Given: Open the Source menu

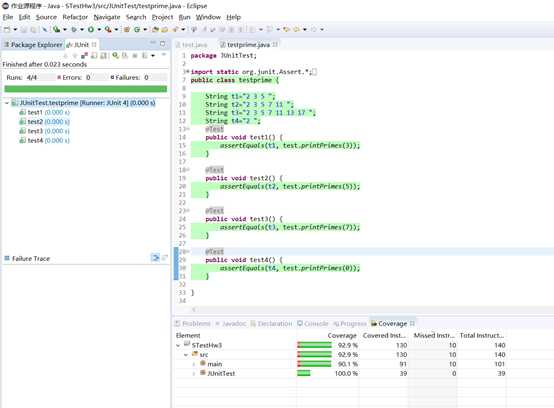Looking at the screenshot, I should [x=46, y=17].
